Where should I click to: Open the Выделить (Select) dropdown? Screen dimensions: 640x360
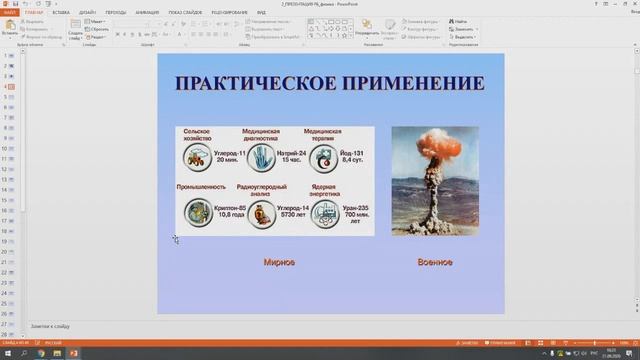tap(463, 37)
